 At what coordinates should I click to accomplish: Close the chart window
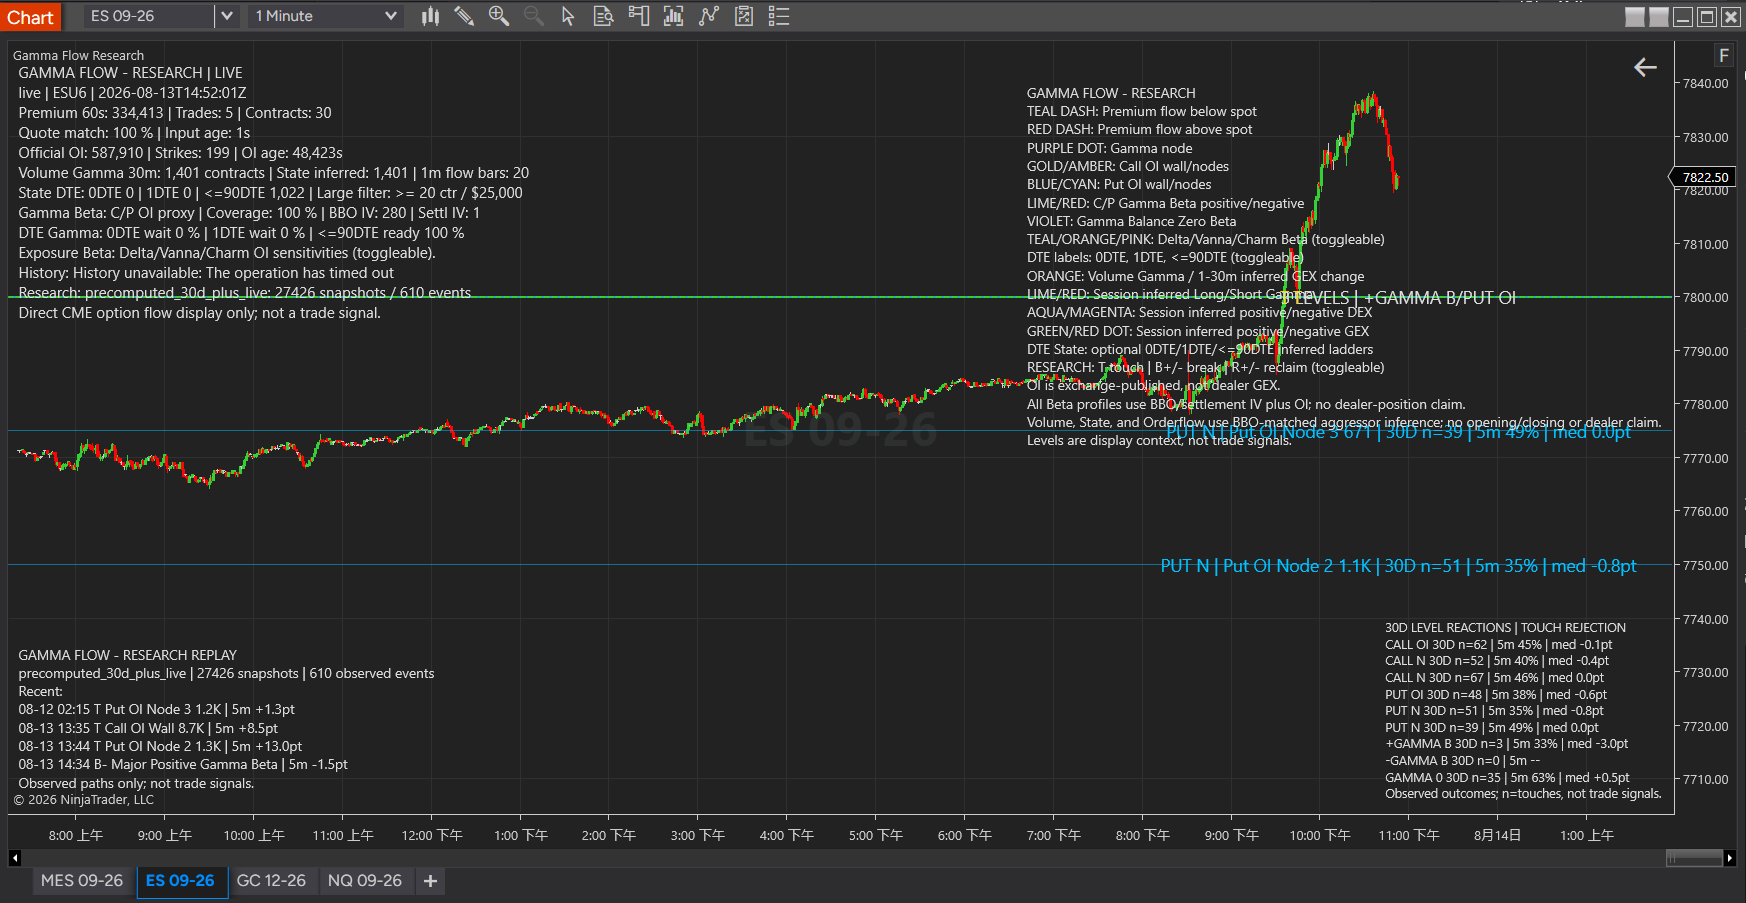[x=1731, y=17]
